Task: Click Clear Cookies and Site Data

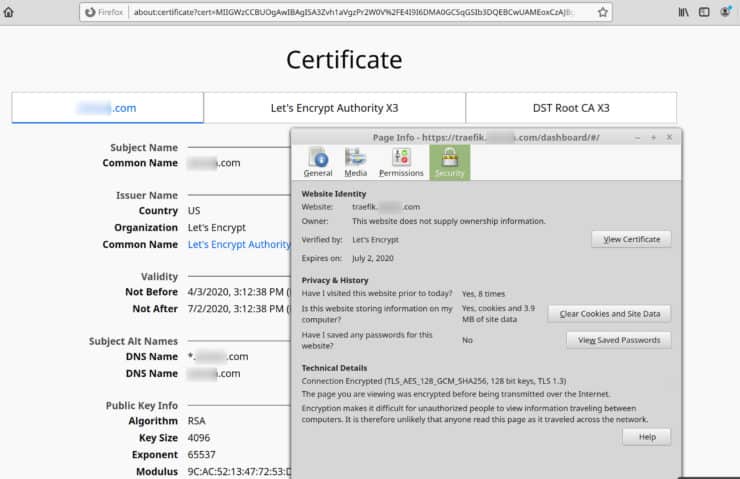Action: tap(609, 314)
